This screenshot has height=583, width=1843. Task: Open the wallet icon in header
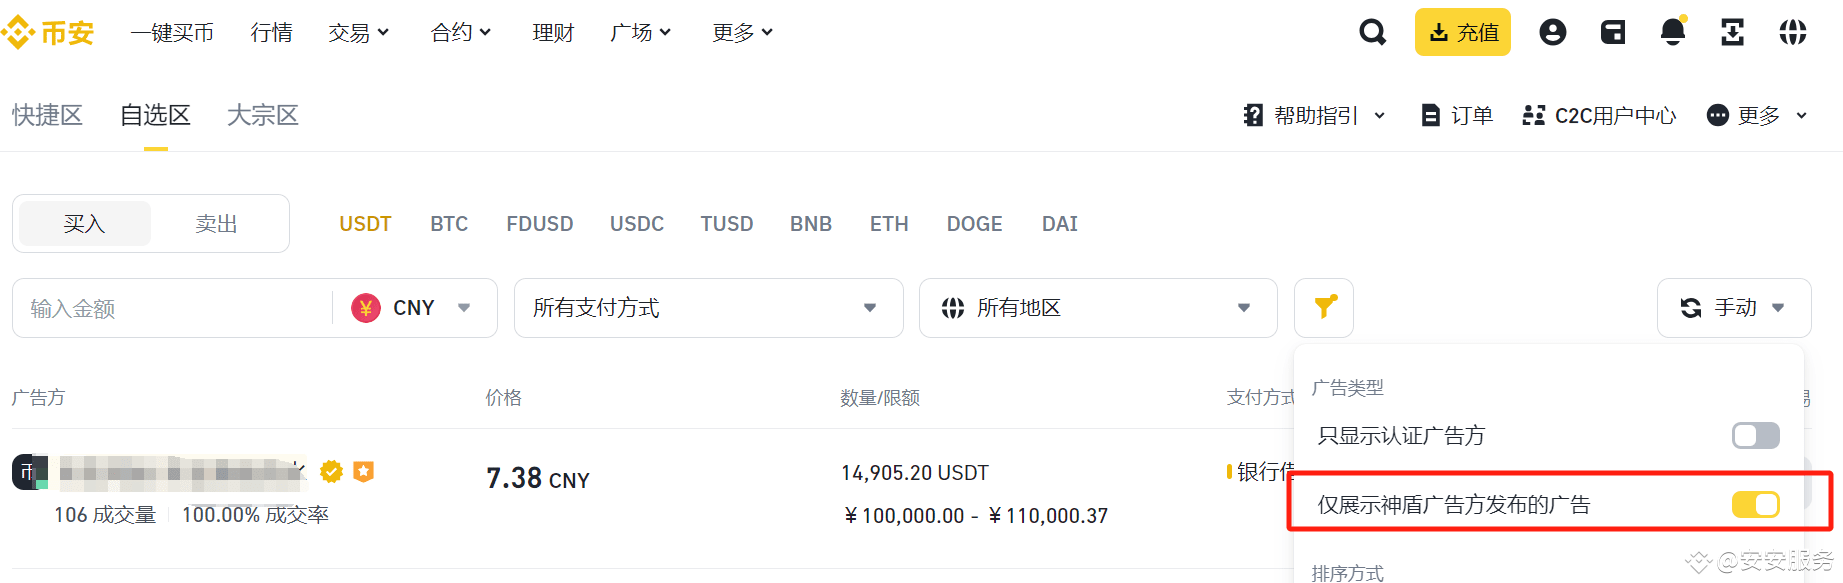(1613, 33)
